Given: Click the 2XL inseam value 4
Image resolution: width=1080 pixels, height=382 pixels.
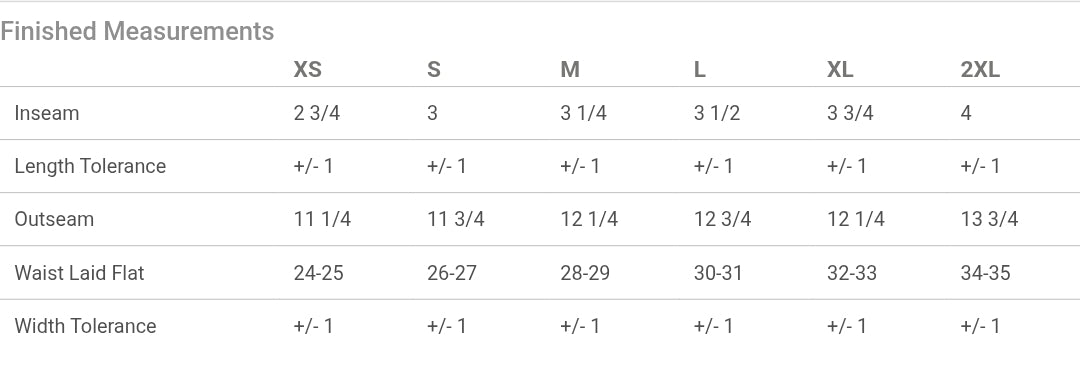Looking at the screenshot, I should click(x=966, y=113).
